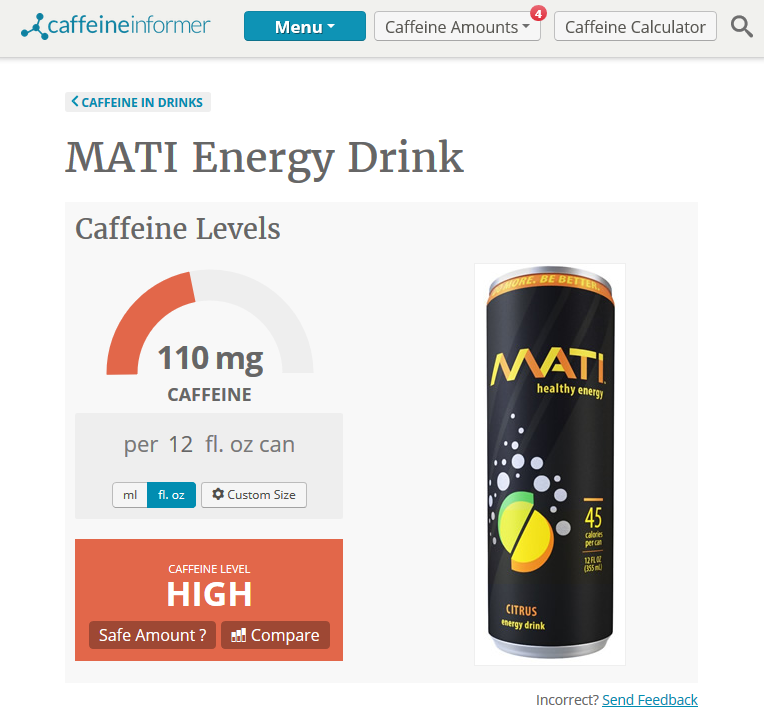
Task: Switch units to ml
Action: 130,495
